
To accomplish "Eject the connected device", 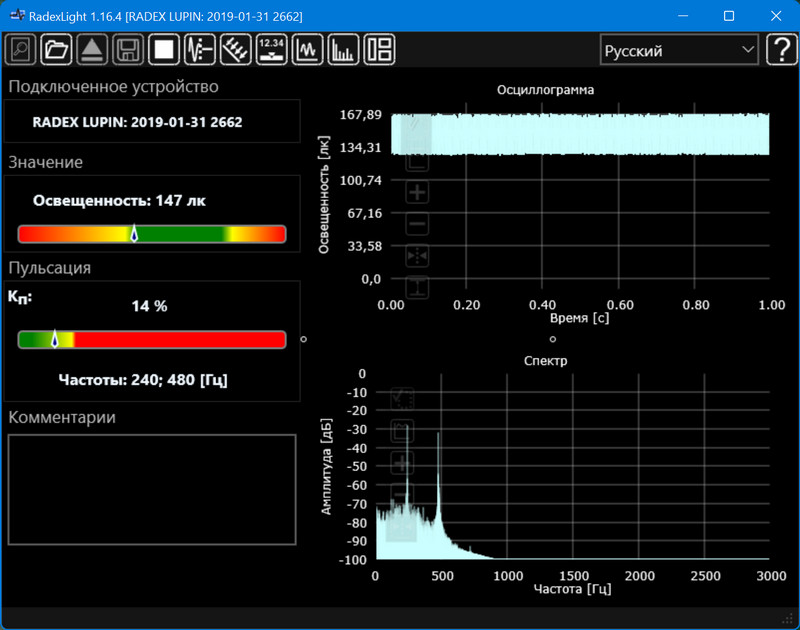I will (x=92, y=49).
